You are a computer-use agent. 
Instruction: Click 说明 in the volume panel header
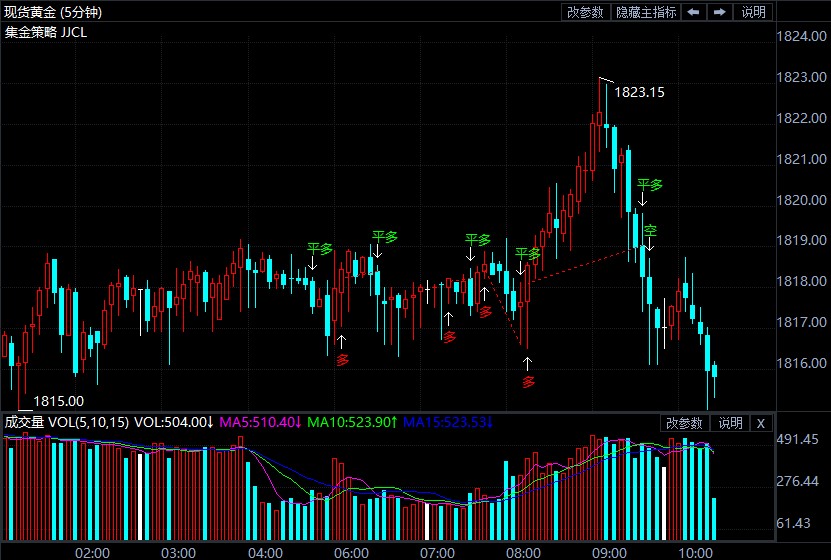(x=730, y=423)
